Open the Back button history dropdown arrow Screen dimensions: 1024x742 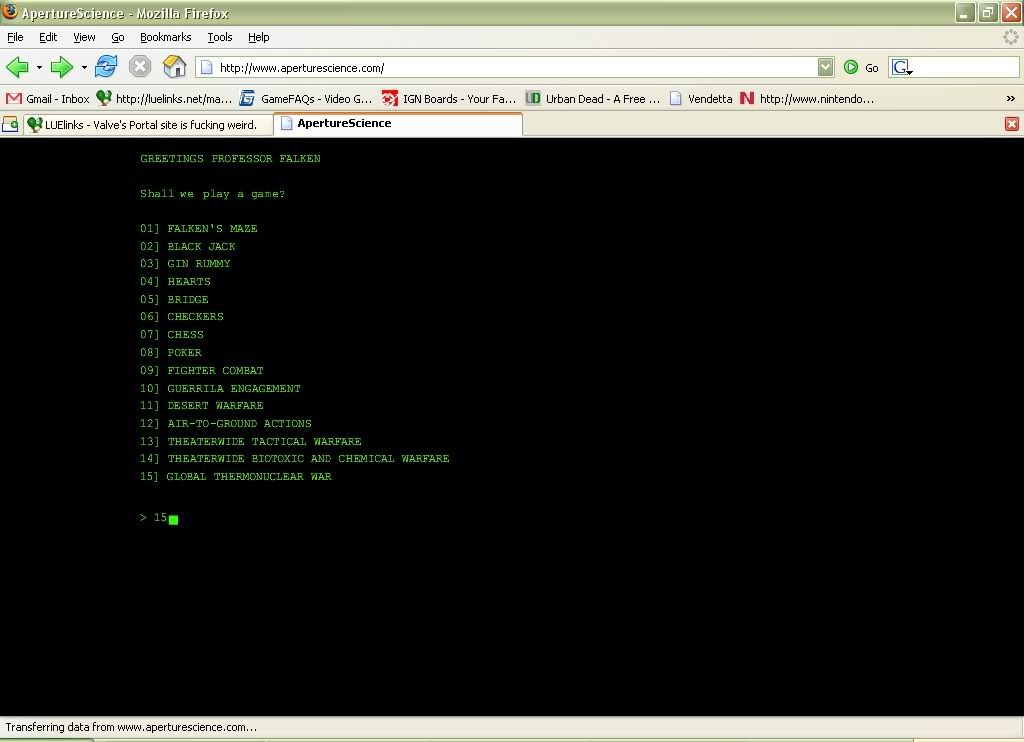tap(39, 67)
